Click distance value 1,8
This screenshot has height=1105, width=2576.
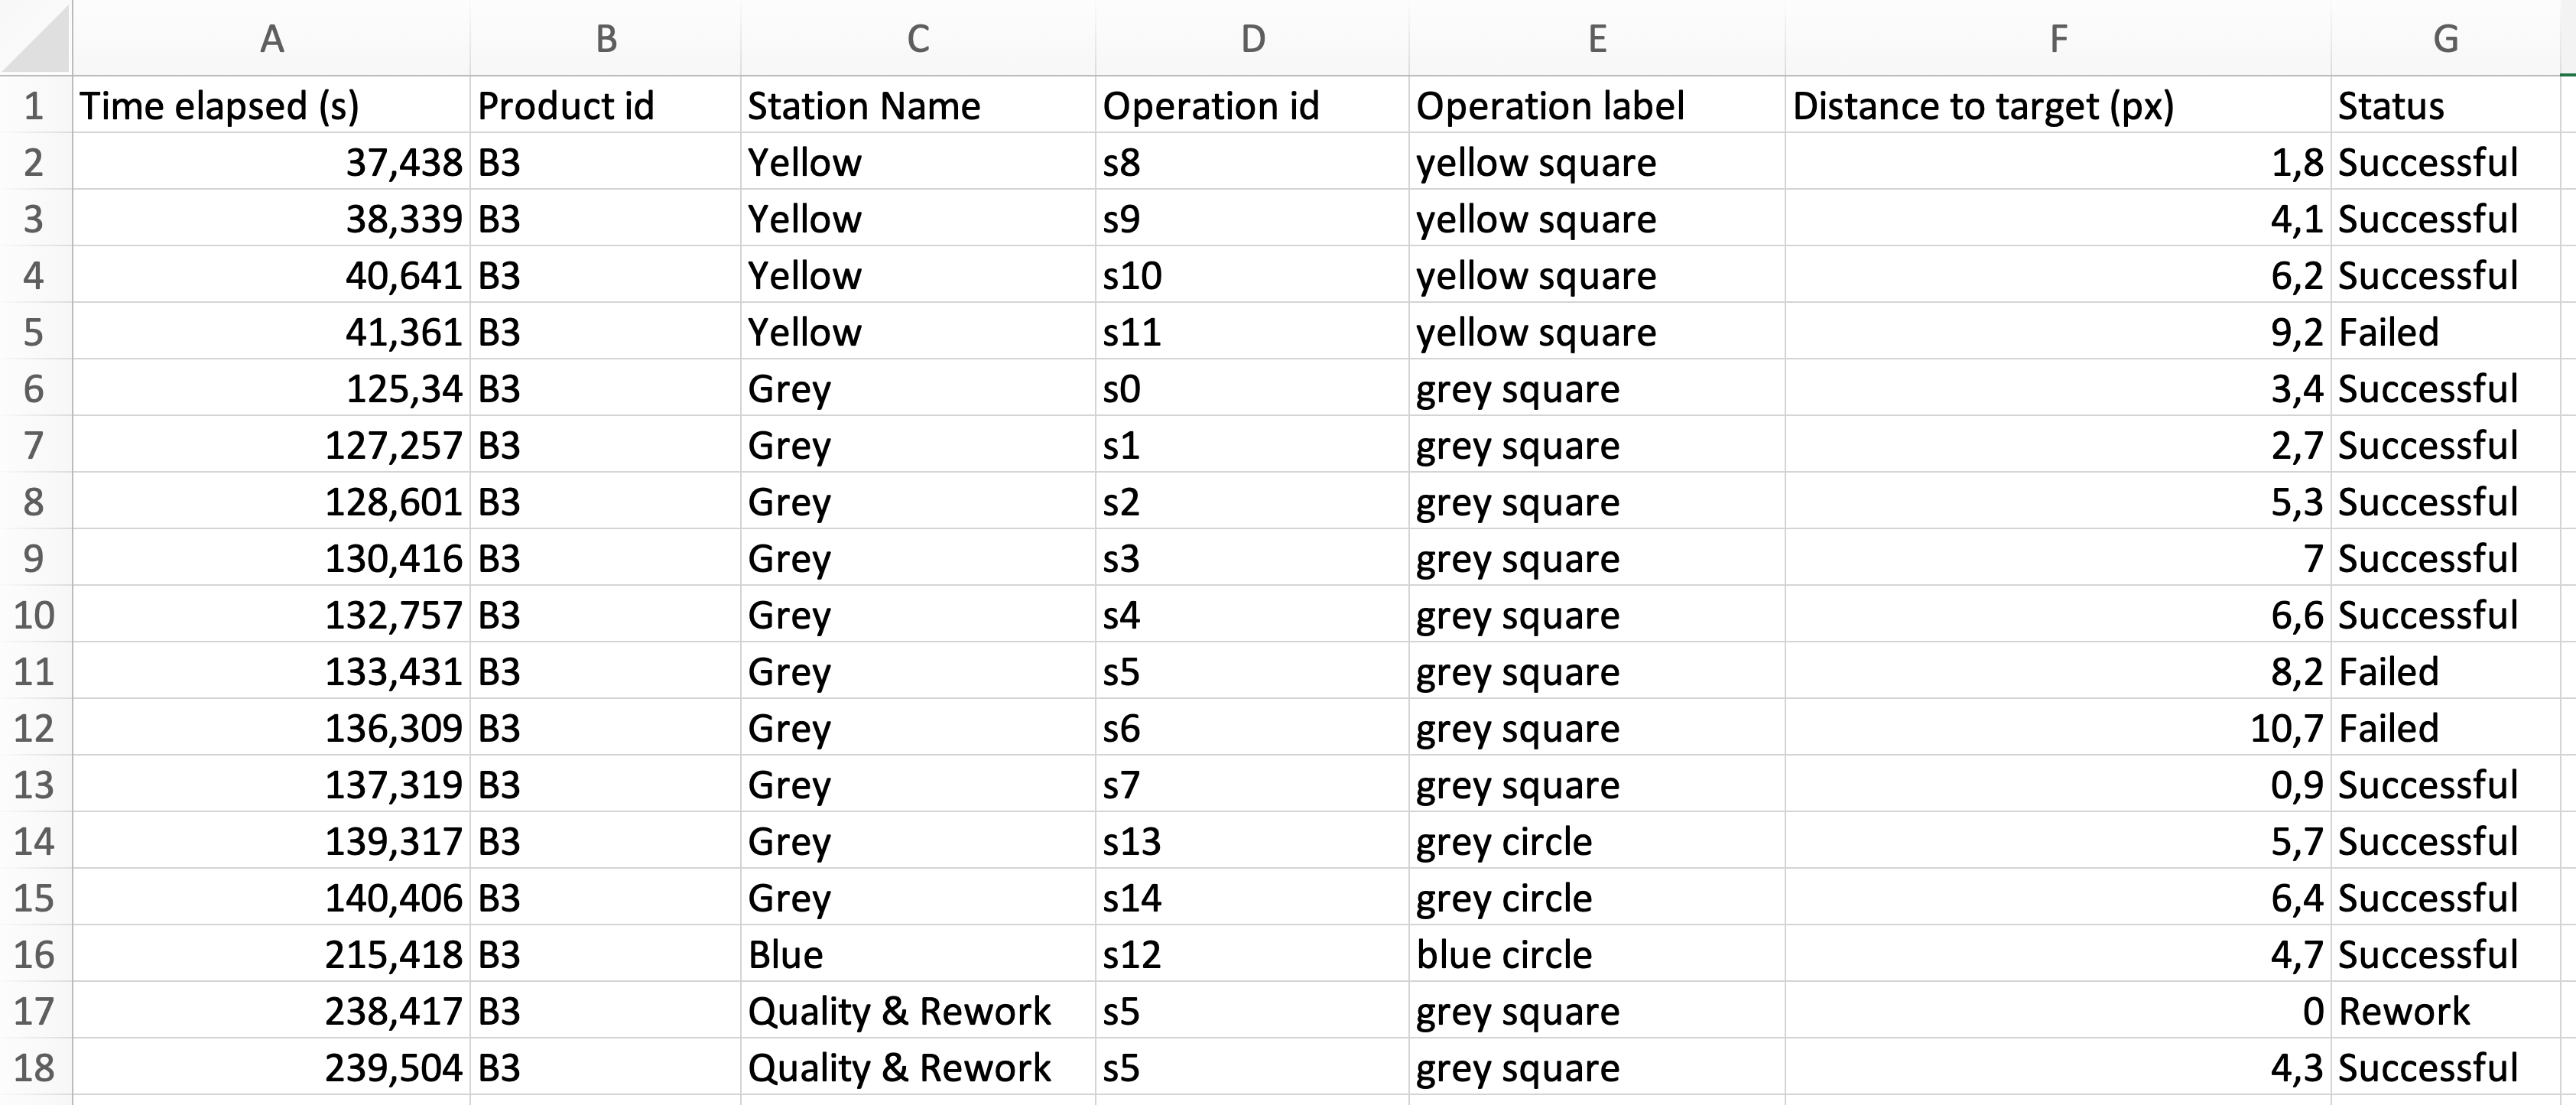tap(2058, 162)
